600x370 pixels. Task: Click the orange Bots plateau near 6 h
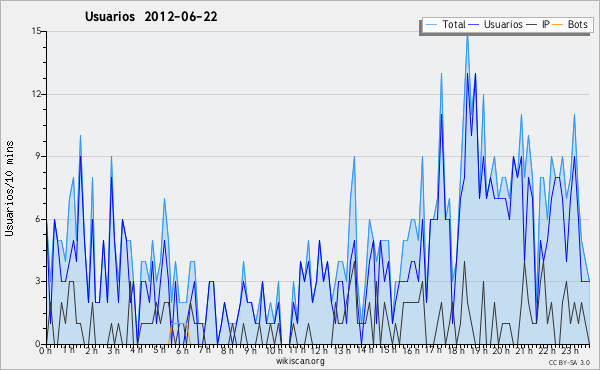tap(179, 323)
